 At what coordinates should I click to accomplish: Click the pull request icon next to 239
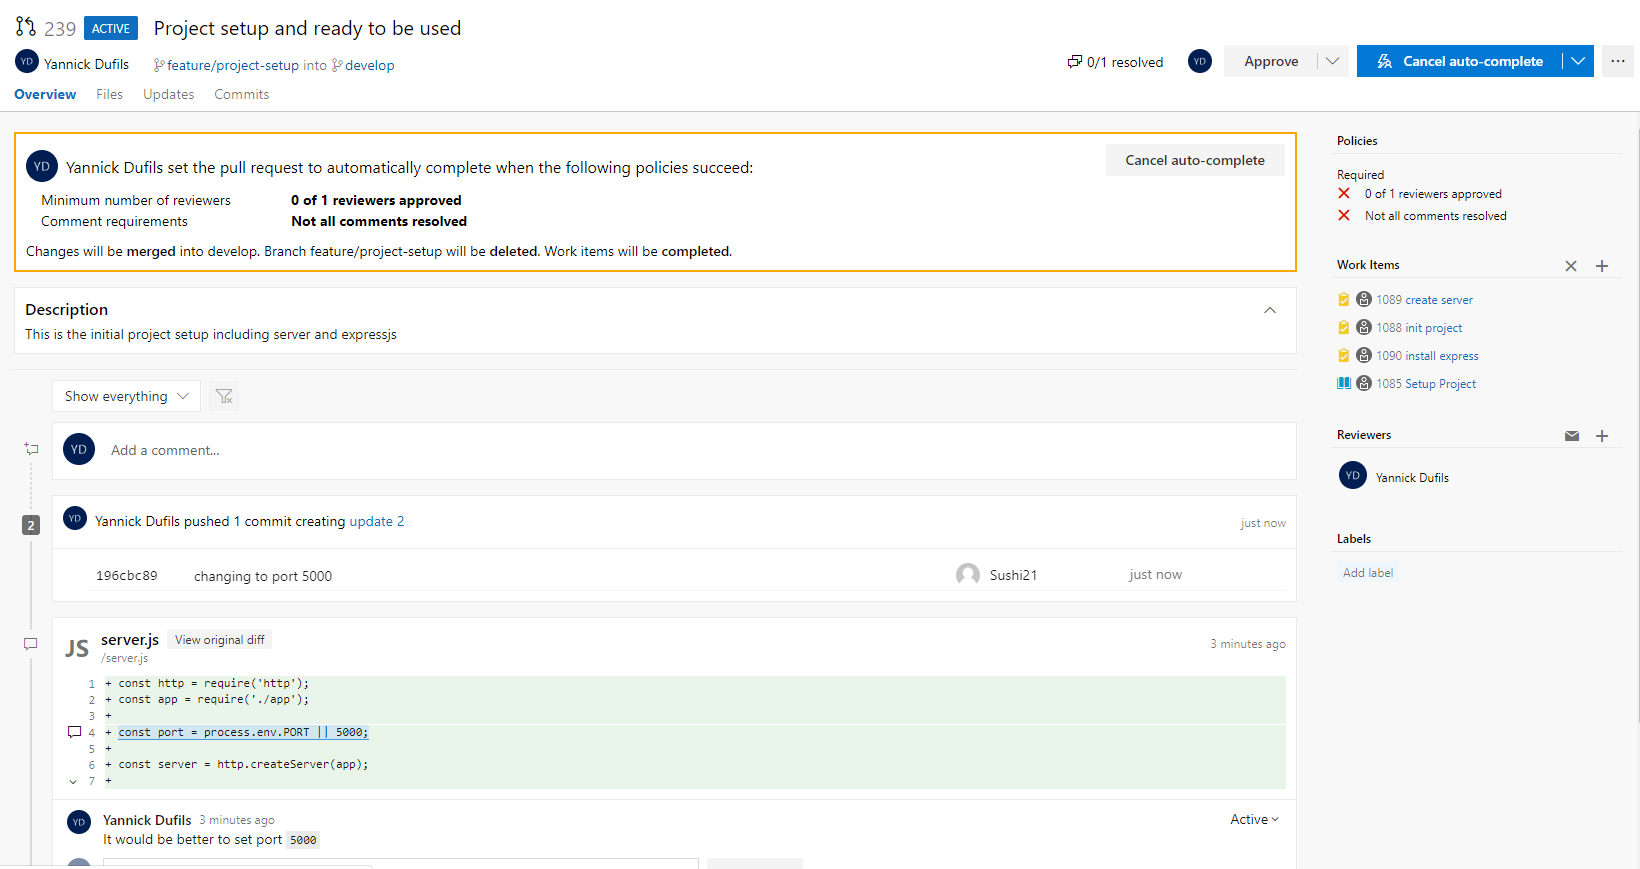(x=26, y=27)
